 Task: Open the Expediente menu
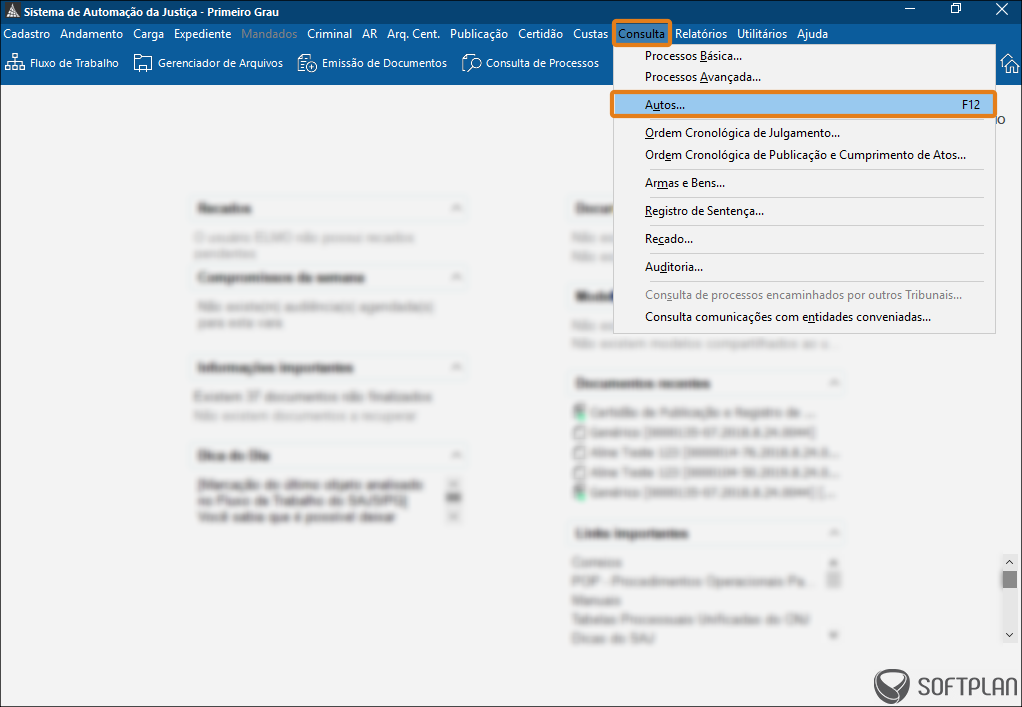pyautogui.click(x=202, y=34)
